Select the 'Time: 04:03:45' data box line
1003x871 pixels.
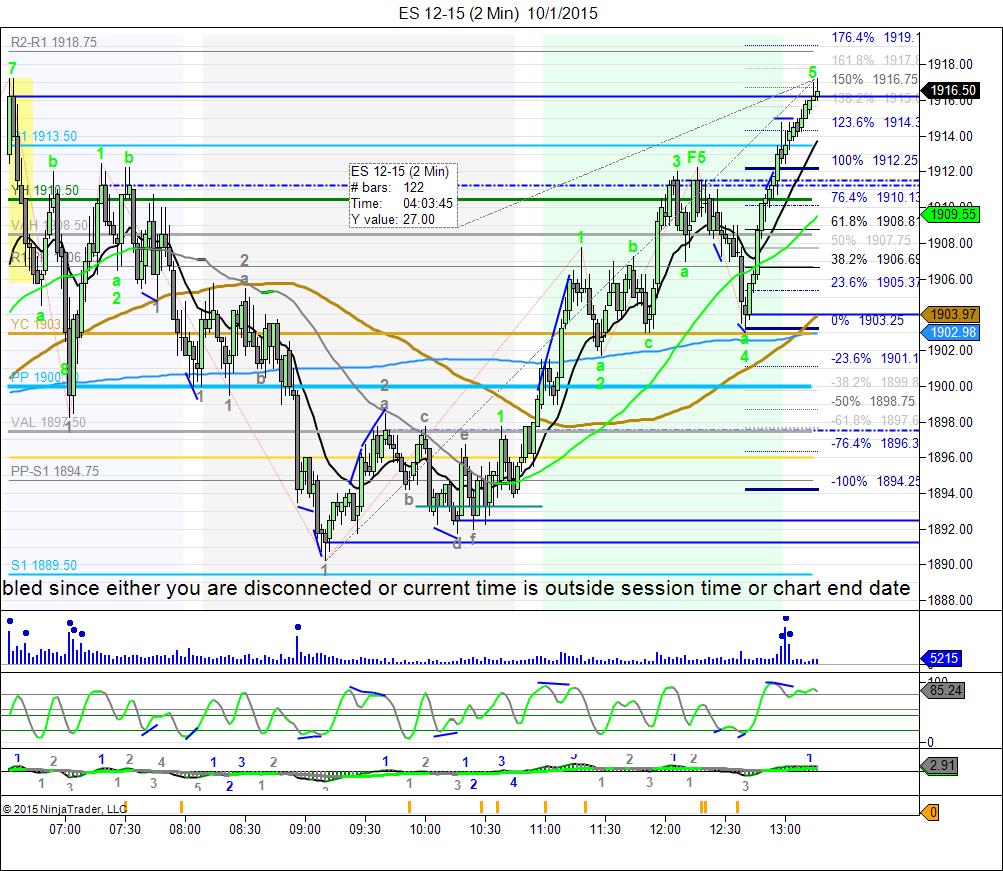(x=402, y=203)
